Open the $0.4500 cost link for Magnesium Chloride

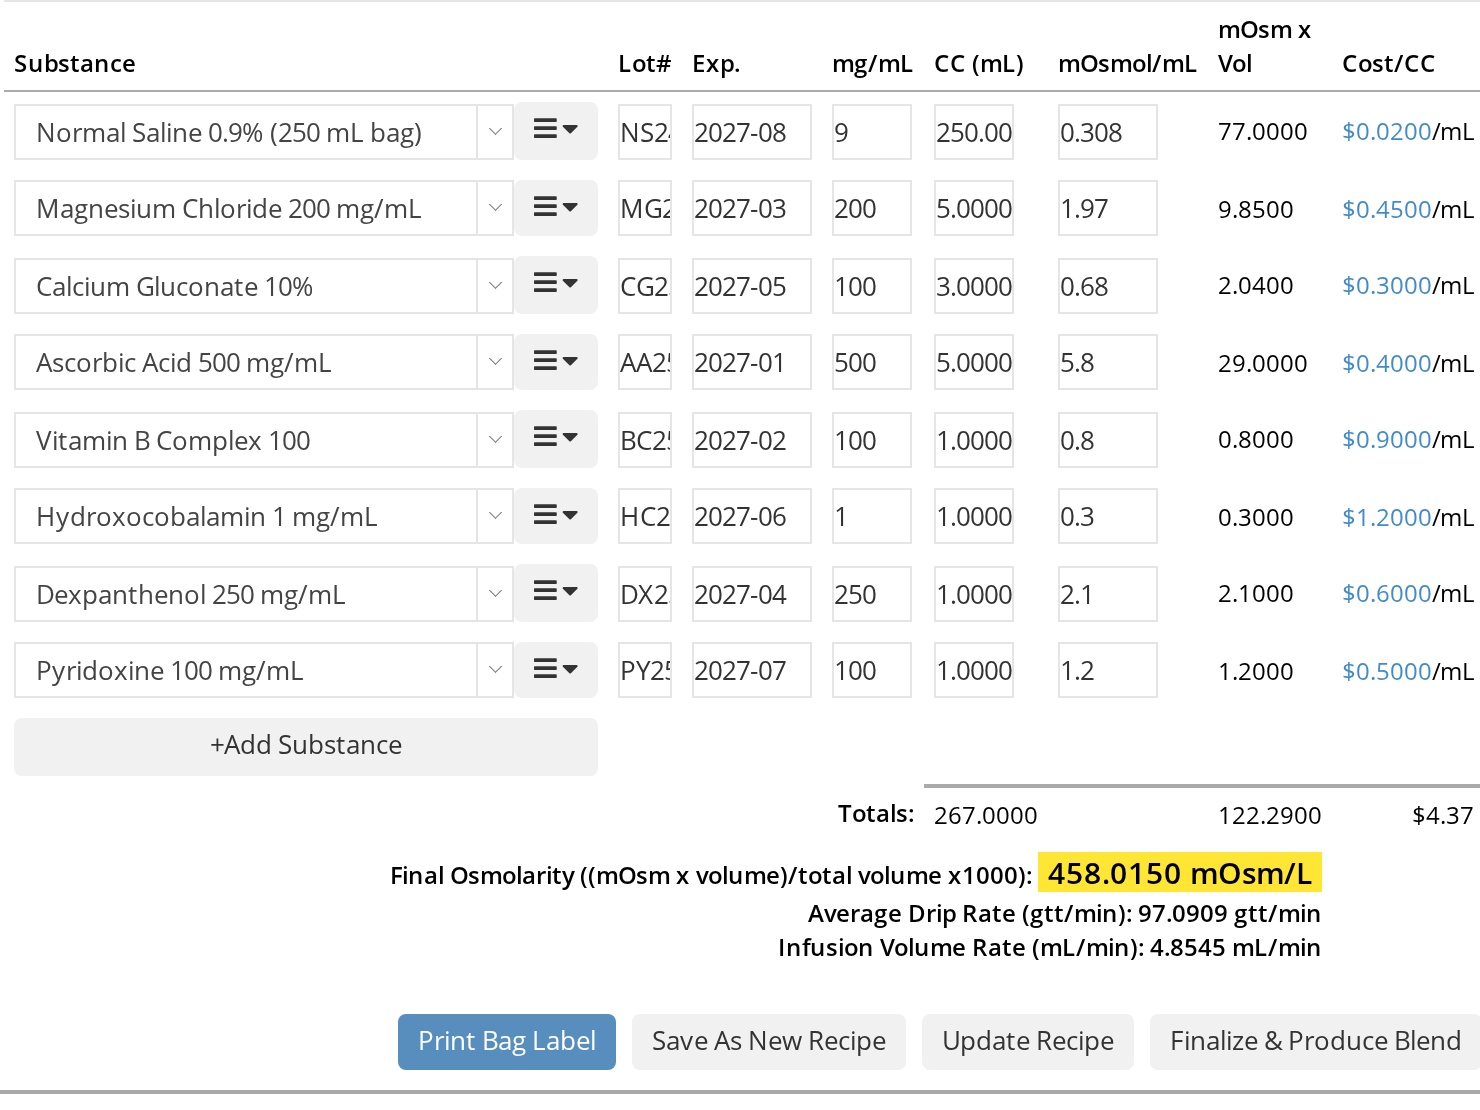pos(1387,209)
